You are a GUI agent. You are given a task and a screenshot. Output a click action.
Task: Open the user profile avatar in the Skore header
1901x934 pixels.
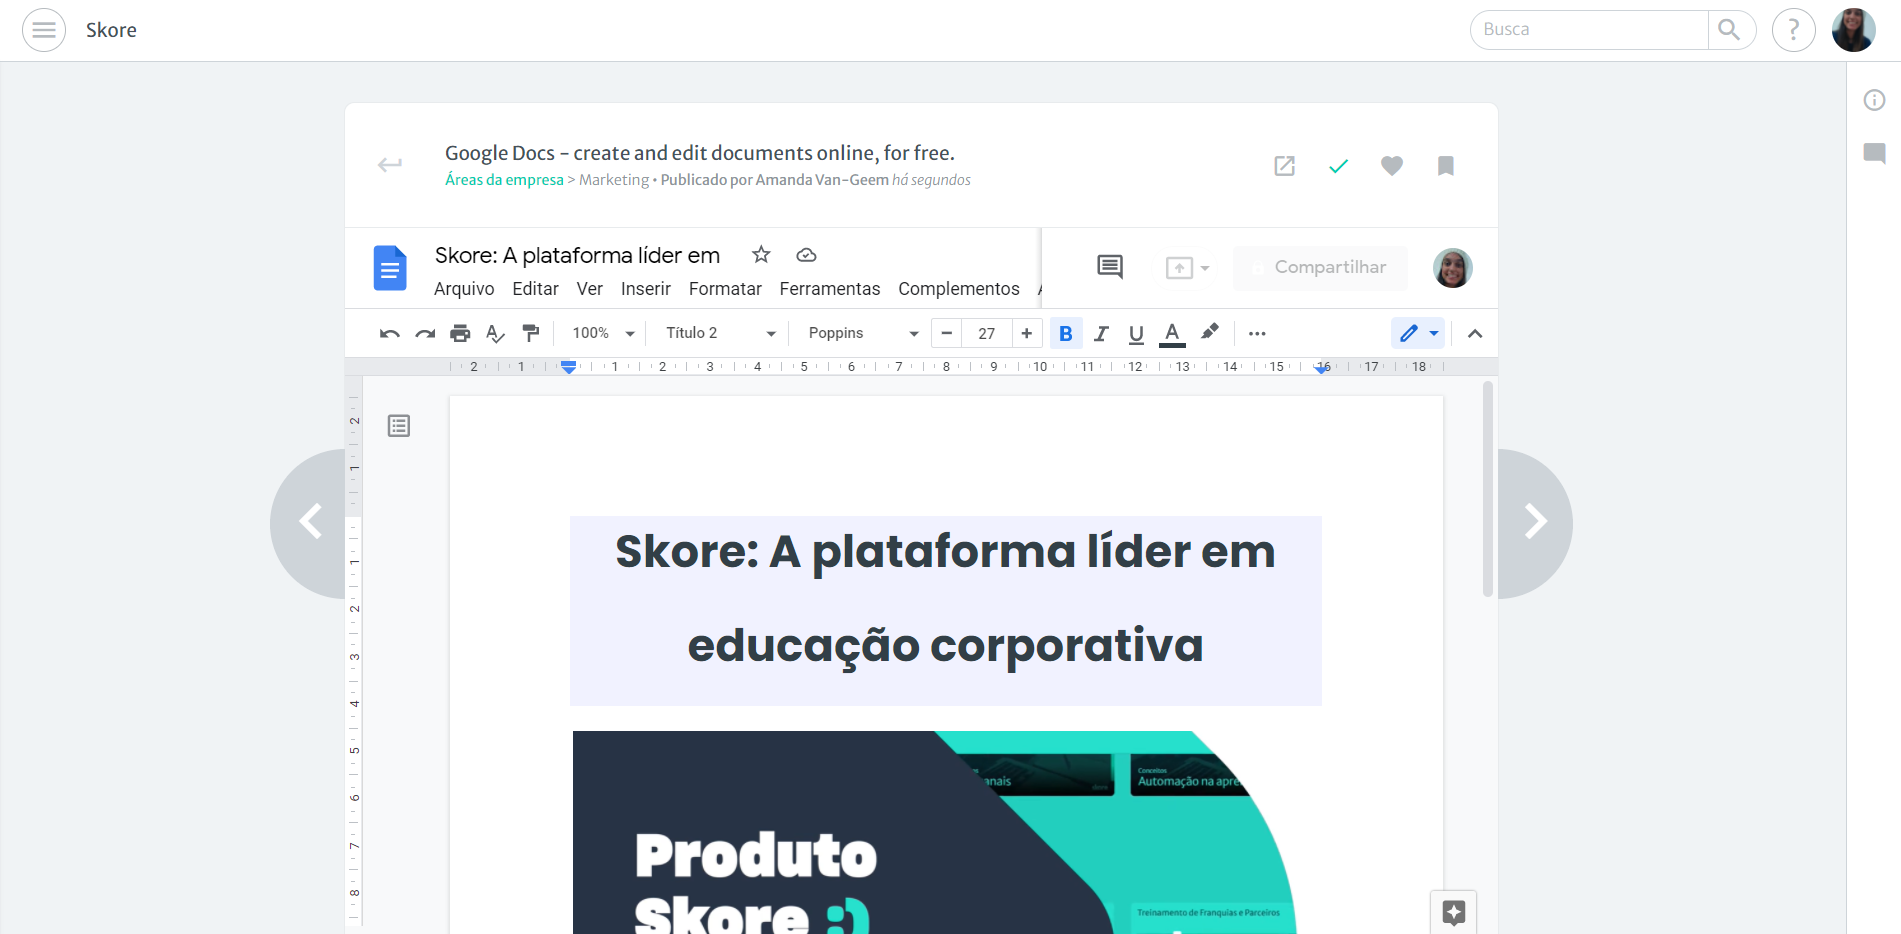[x=1854, y=30]
